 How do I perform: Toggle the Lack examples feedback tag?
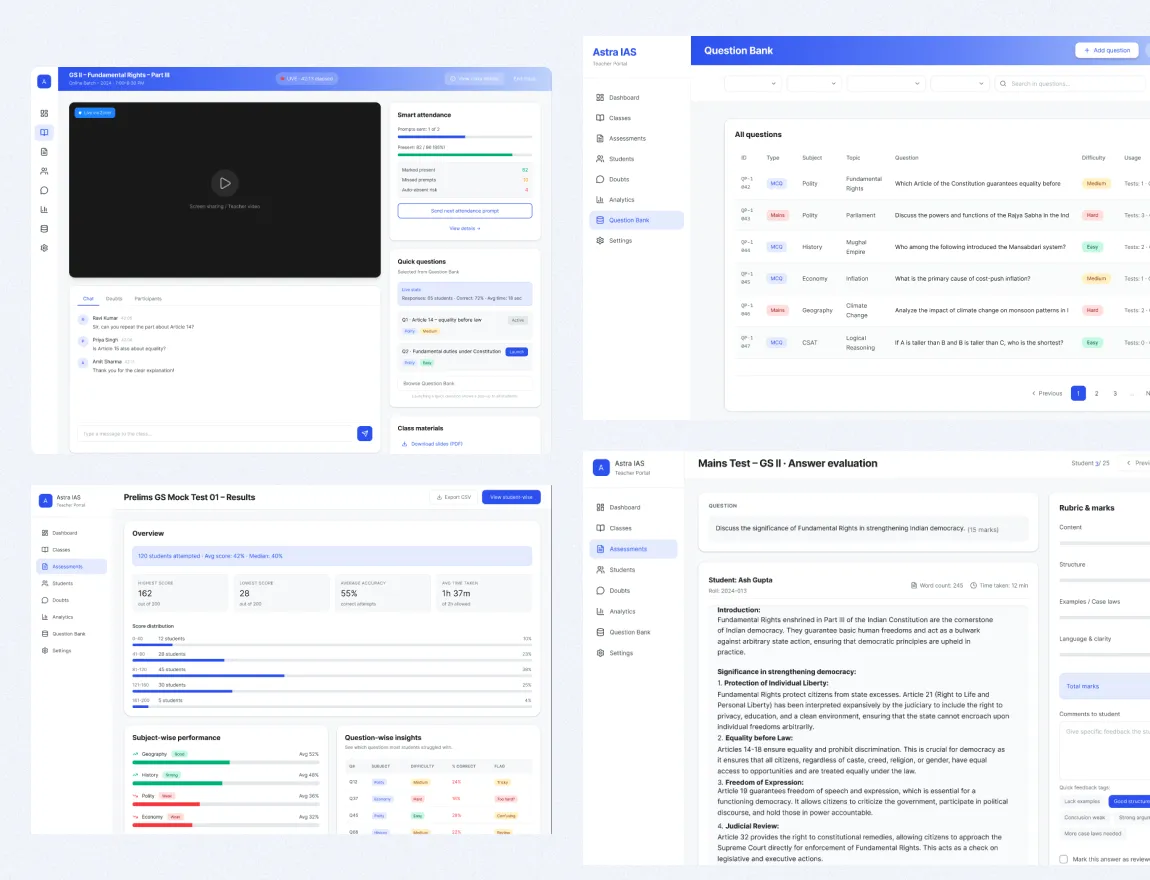pos(1082,802)
